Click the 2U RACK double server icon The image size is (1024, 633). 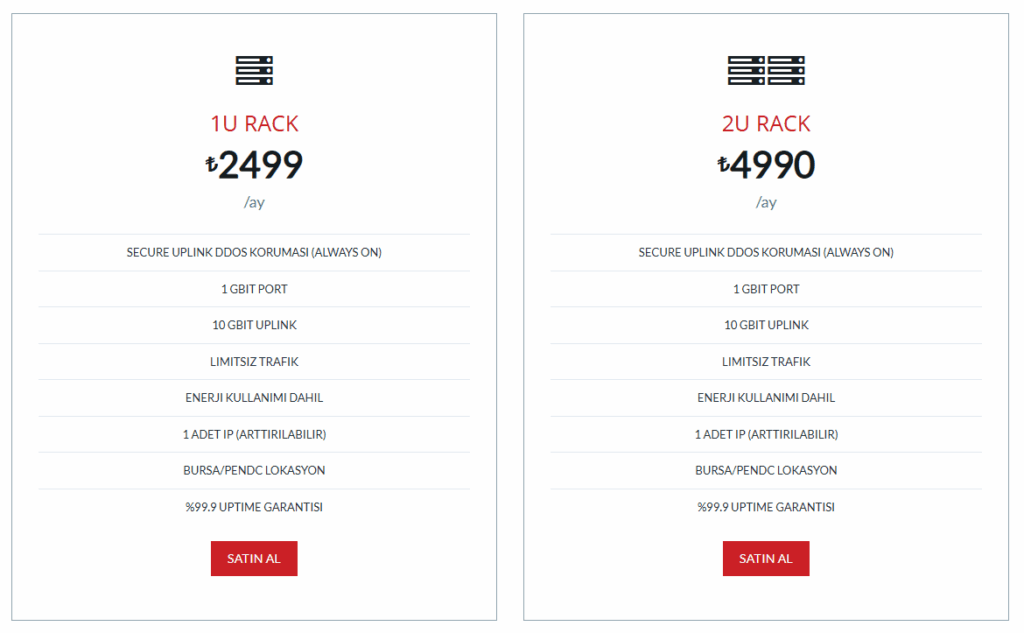(766, 69)
